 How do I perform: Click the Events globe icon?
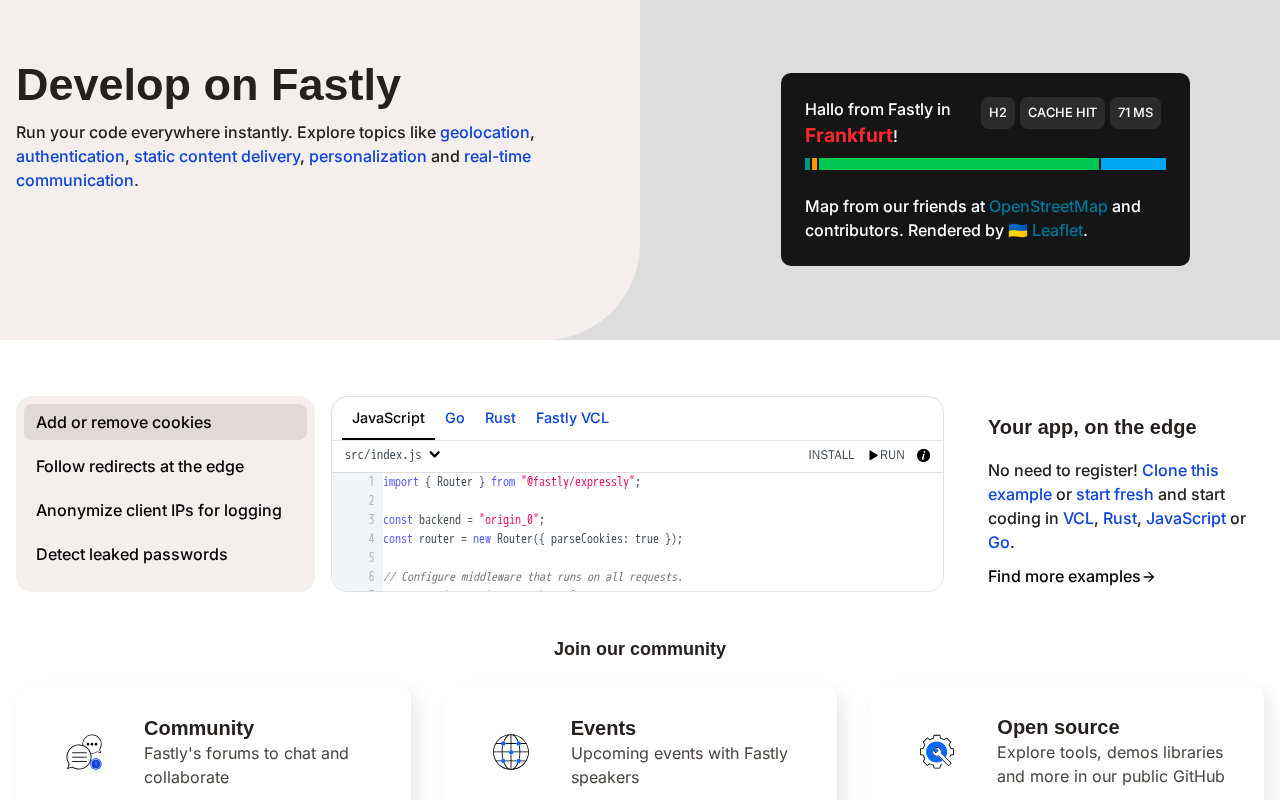coord(510,752)
